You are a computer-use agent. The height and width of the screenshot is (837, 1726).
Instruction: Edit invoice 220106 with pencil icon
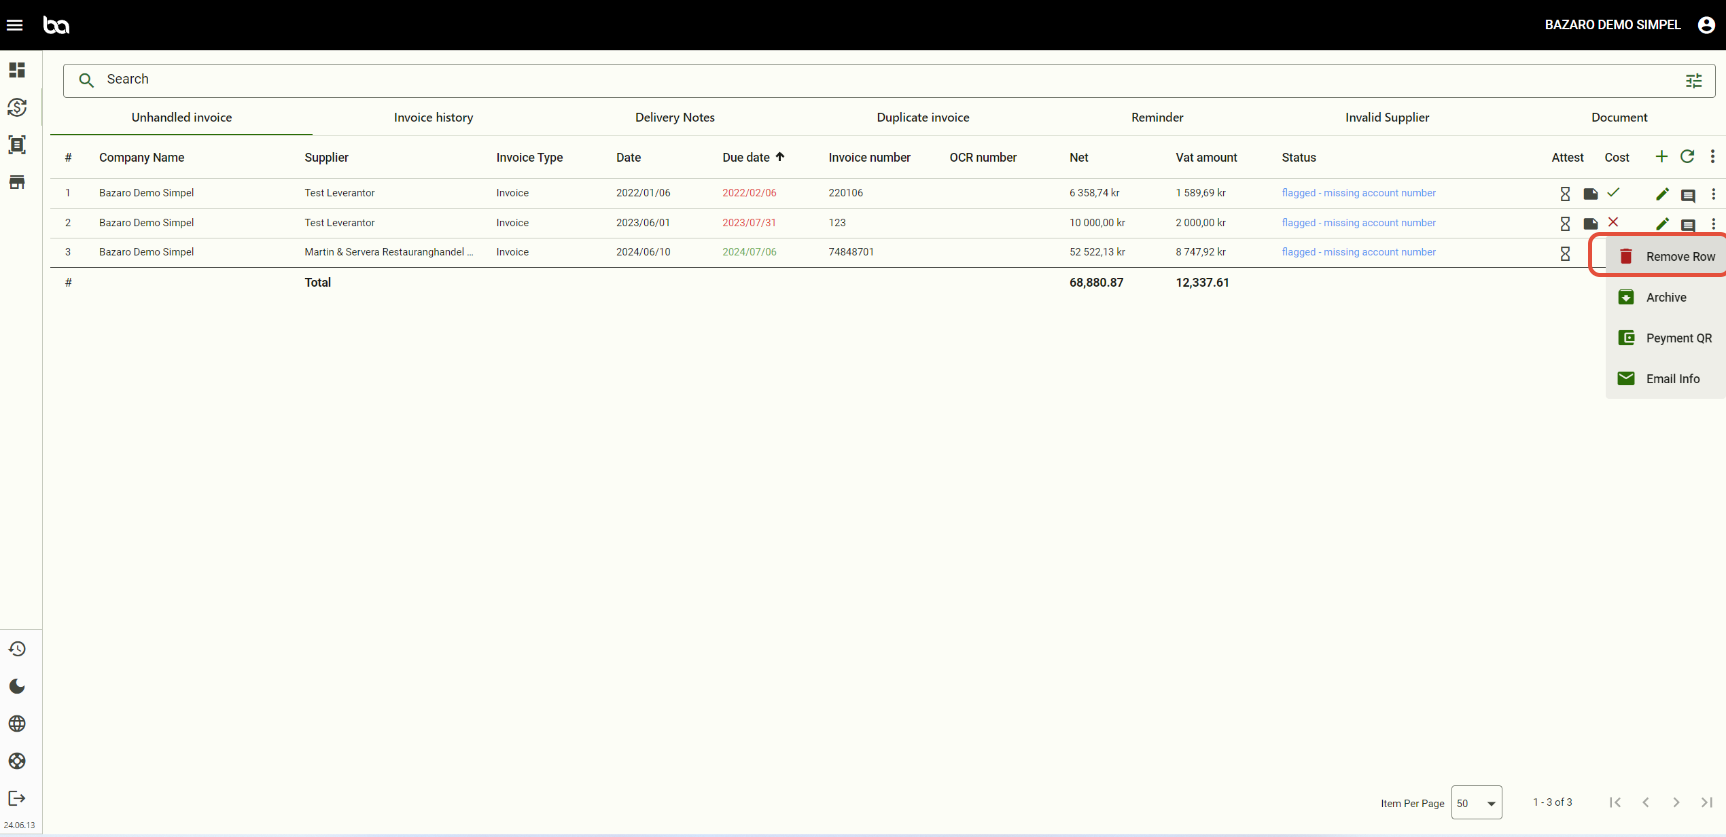pos(1662,194)
